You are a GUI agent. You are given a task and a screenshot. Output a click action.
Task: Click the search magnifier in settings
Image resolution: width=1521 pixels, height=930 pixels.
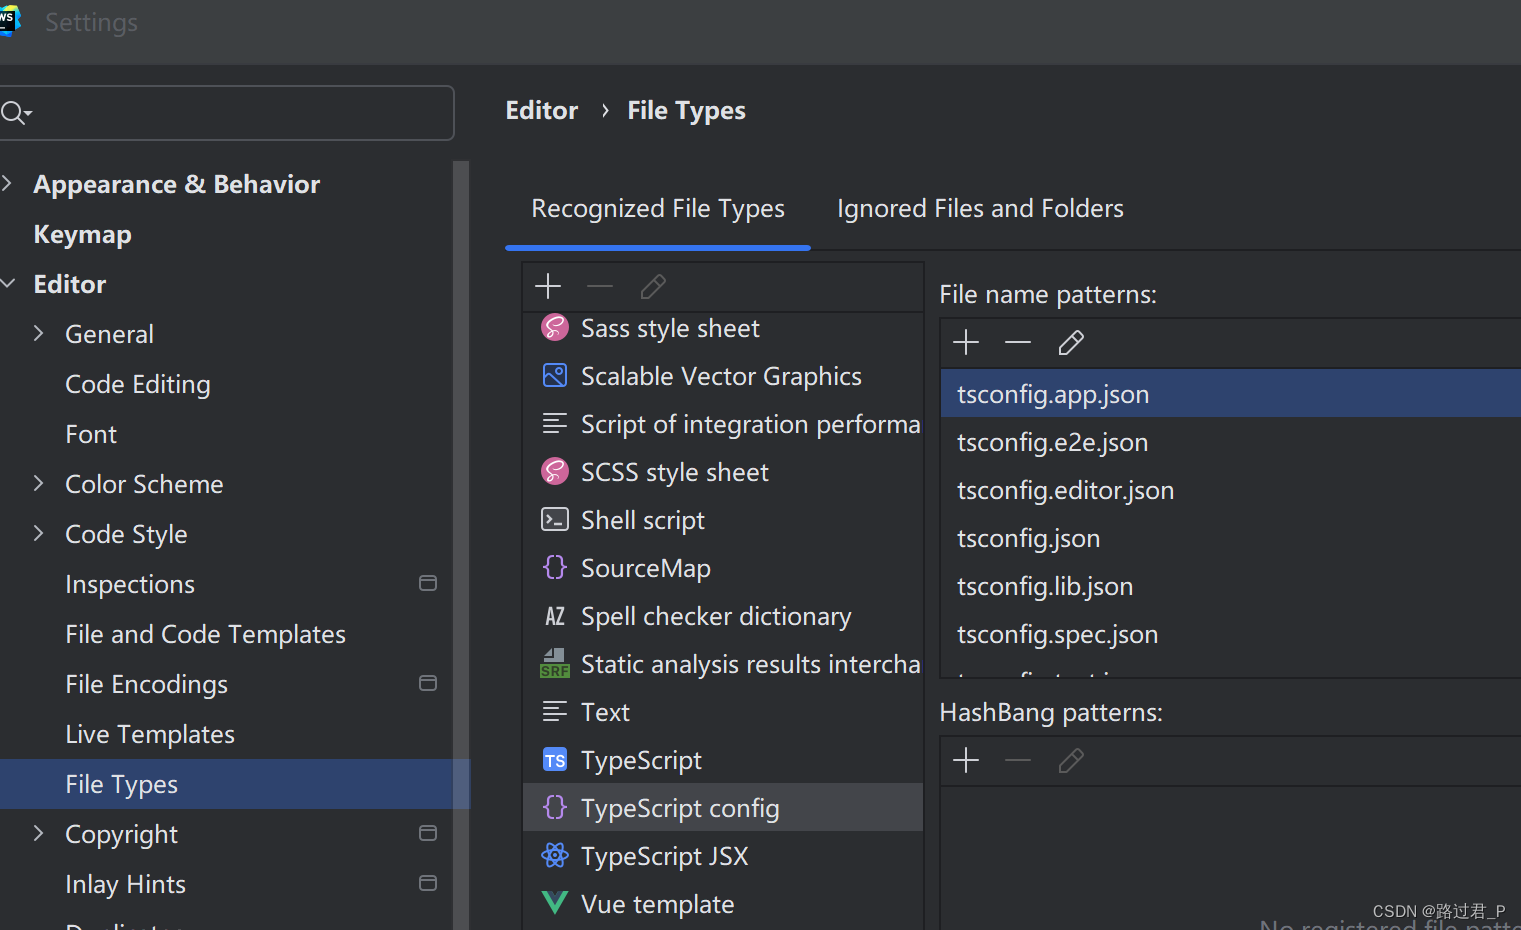[x=15, y=112]
